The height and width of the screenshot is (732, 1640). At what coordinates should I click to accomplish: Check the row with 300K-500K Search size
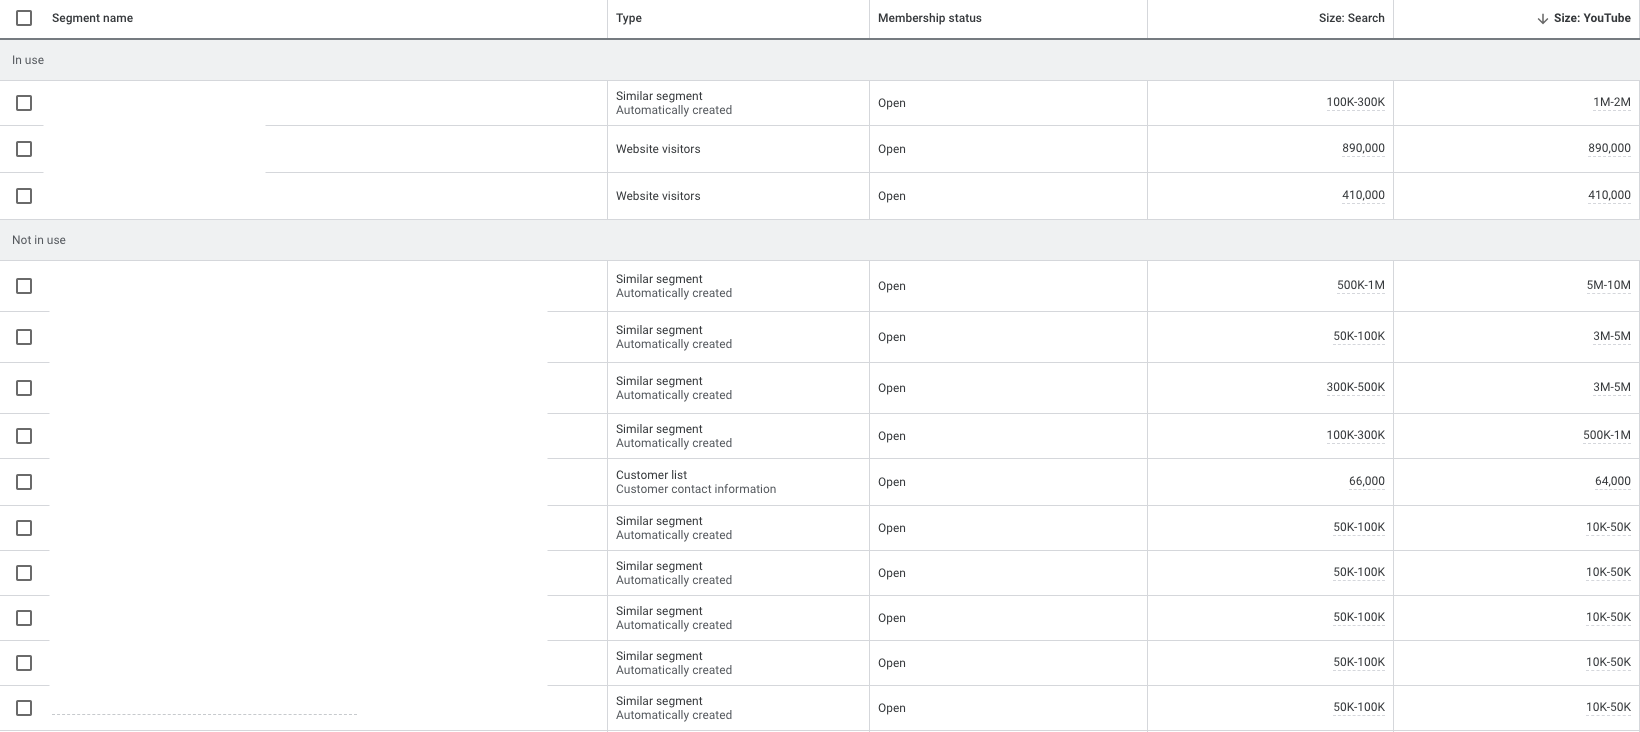24,388
